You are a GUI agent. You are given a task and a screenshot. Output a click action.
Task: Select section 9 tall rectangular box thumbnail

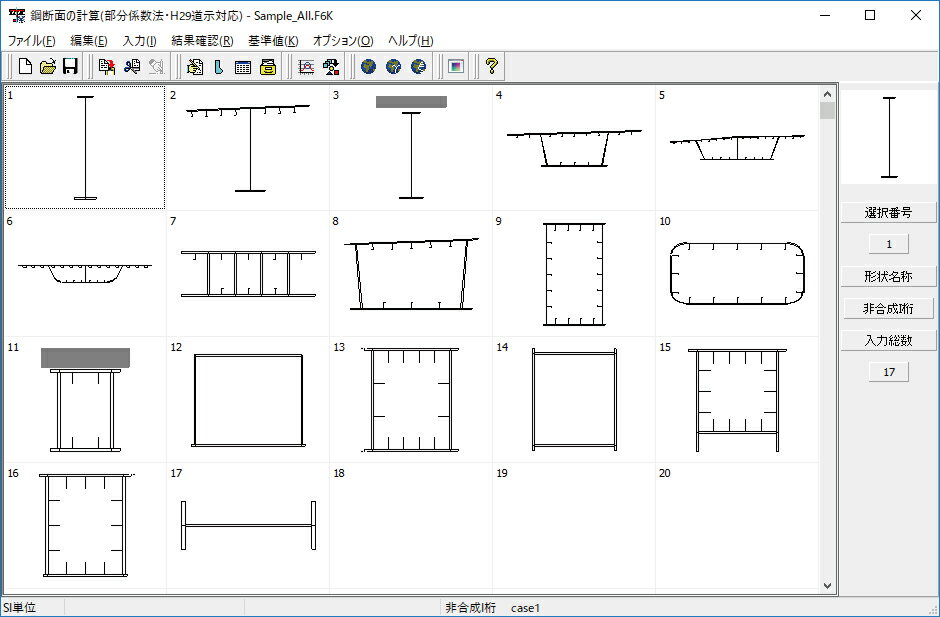(x=574, y=273)
